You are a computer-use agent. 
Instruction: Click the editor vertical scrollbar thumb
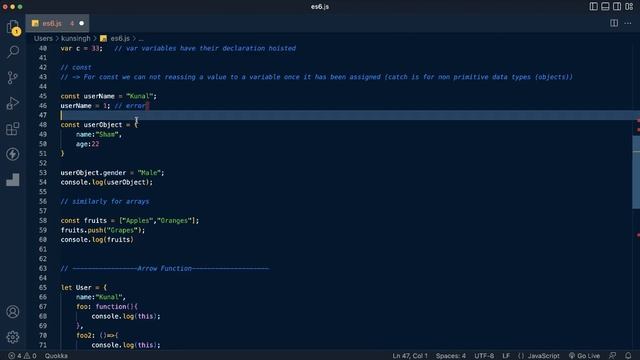[x=636, y=172]
